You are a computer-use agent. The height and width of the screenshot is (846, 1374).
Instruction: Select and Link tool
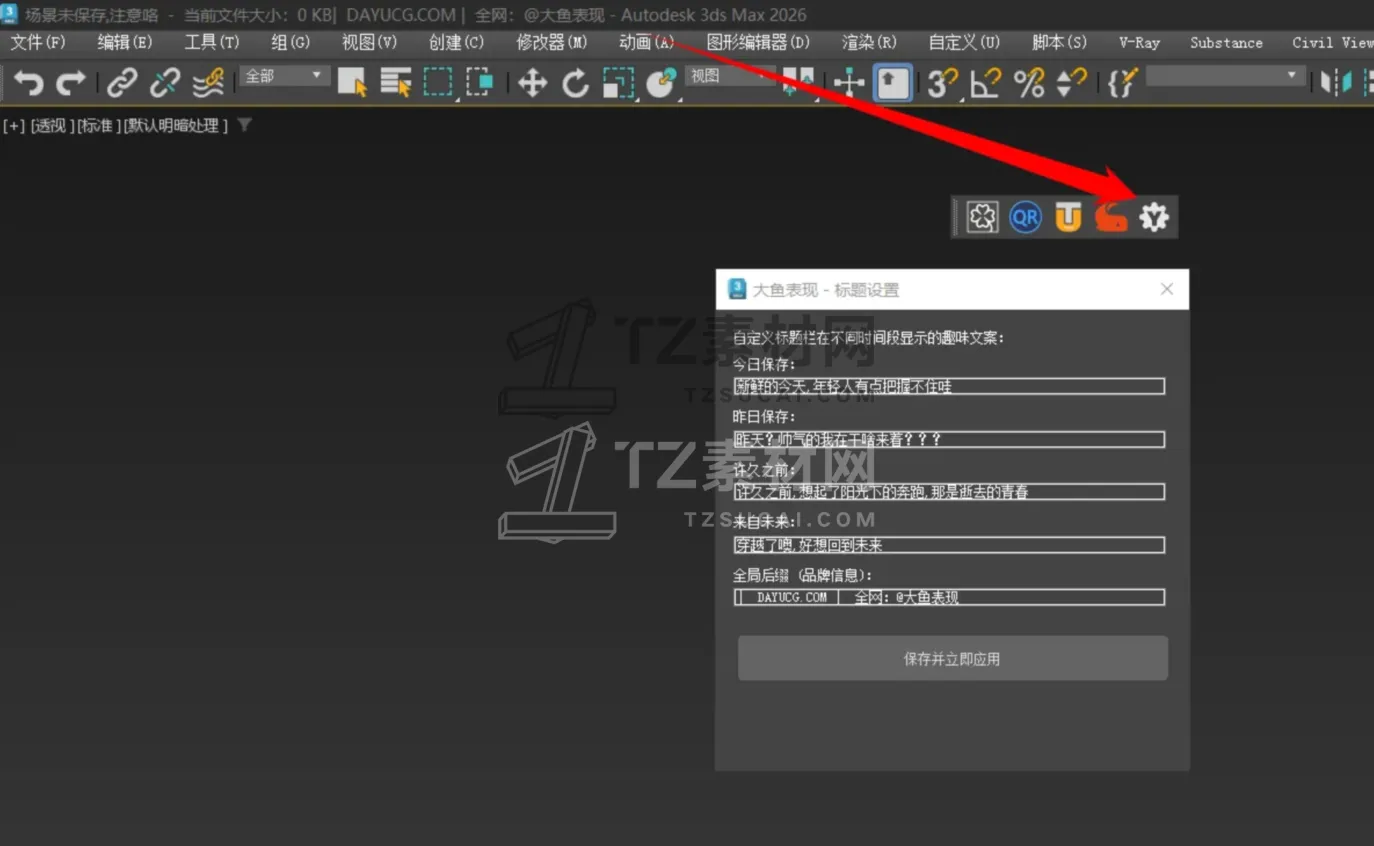coord(122,82)
